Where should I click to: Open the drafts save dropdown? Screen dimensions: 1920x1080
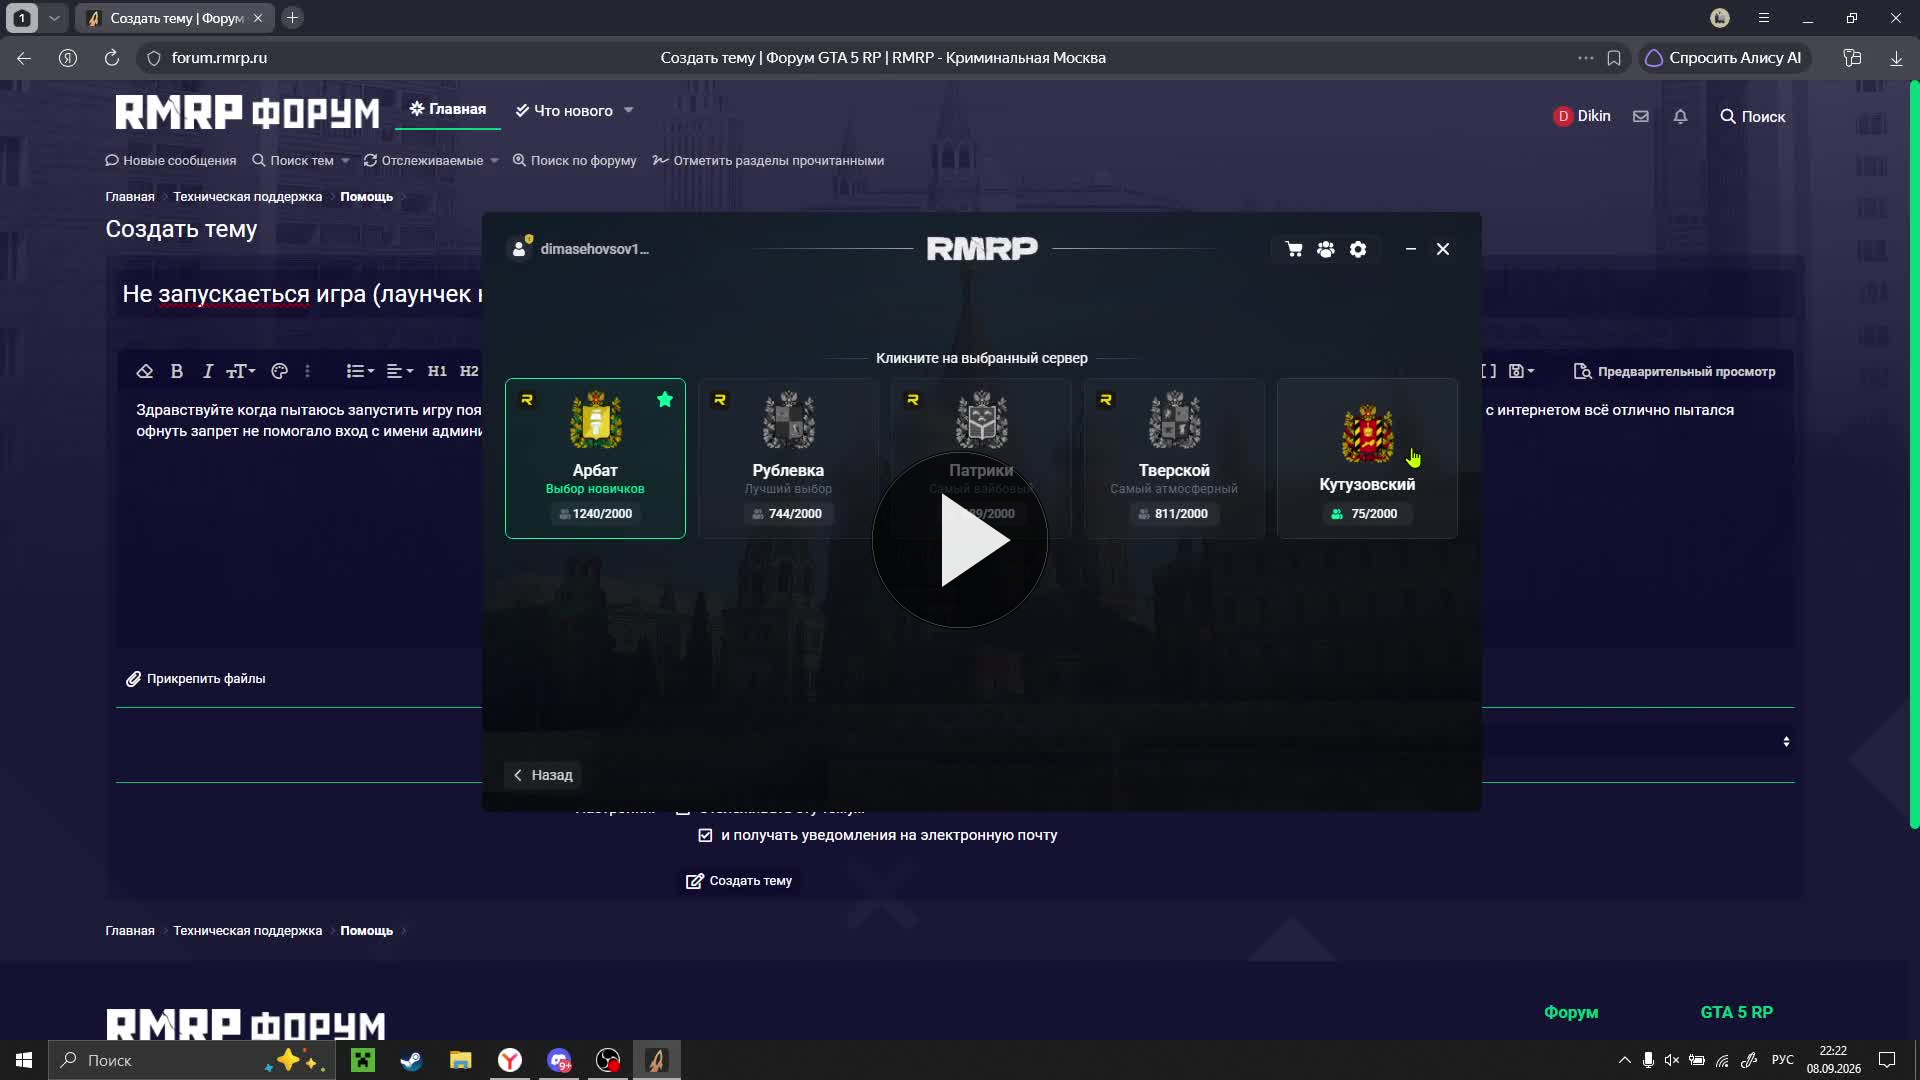(1521, 371)
